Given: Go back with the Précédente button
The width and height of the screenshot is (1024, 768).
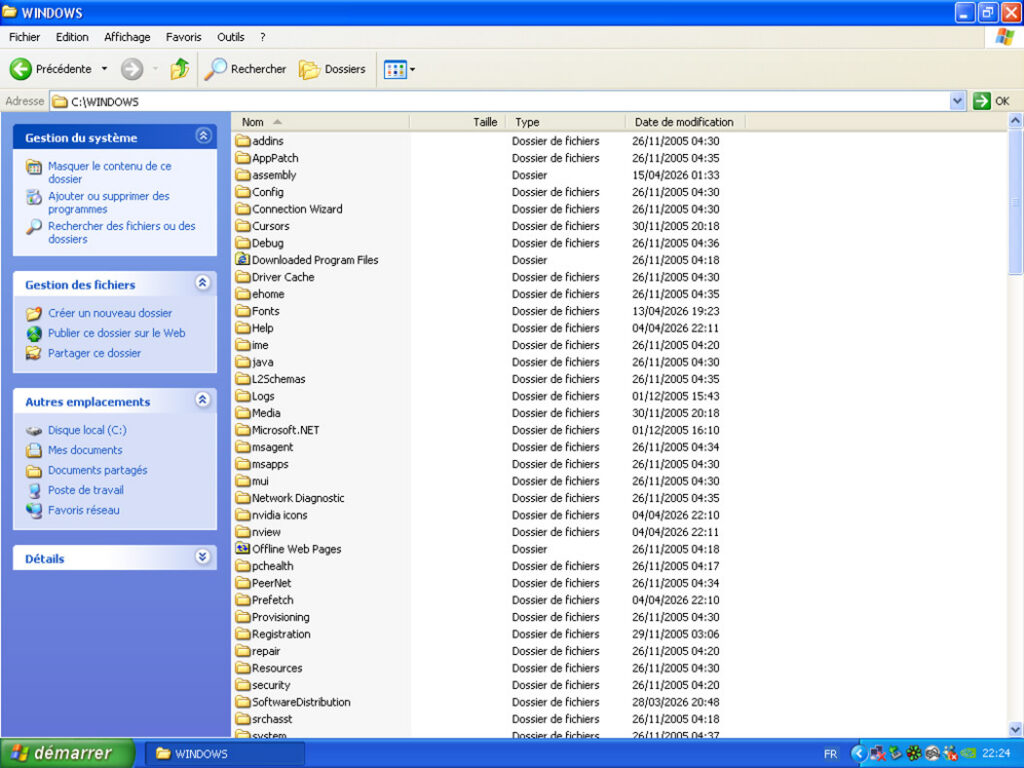Looking at the screenshot, I should point(51,69).
